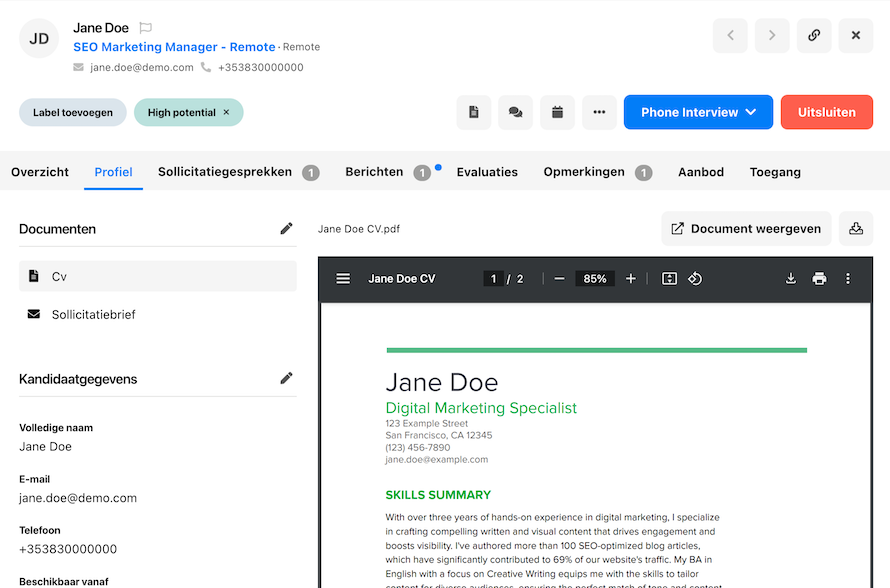Click the JD avatar
Viewport: 890px width, 588px height.
pos(39,38)
